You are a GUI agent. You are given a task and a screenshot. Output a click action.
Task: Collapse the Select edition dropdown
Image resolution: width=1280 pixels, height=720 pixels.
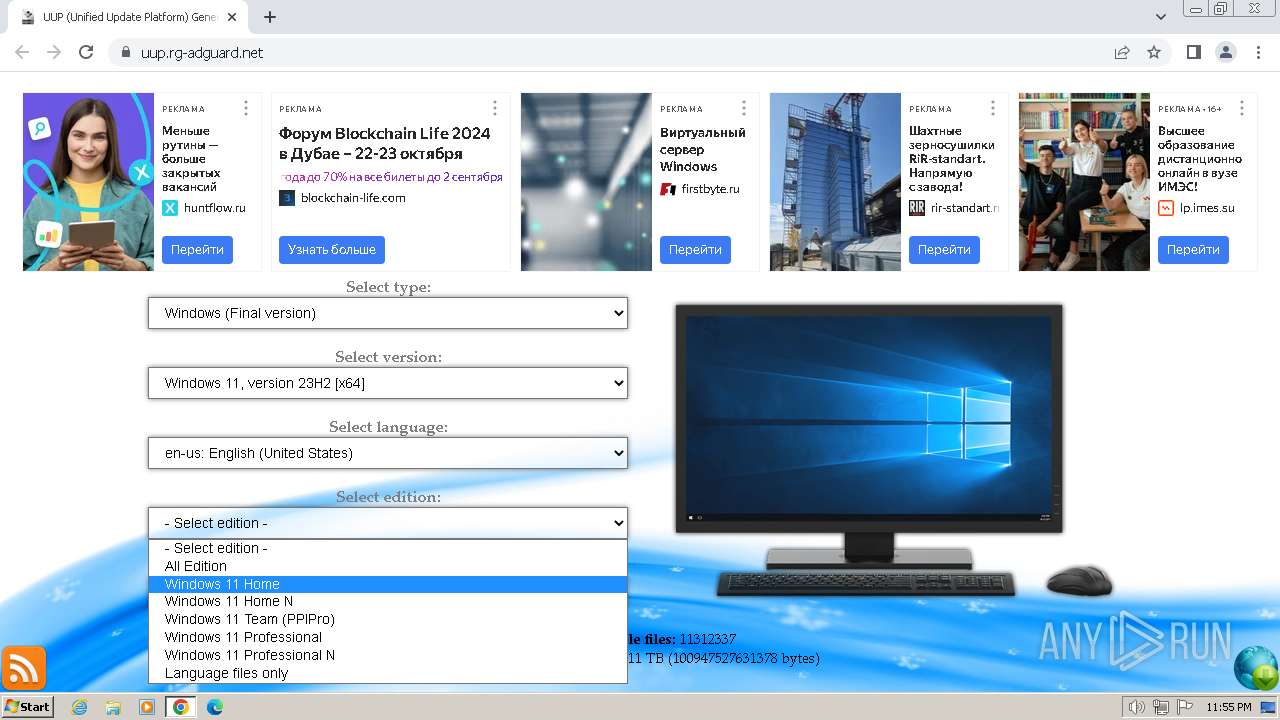tap(388, 523)
